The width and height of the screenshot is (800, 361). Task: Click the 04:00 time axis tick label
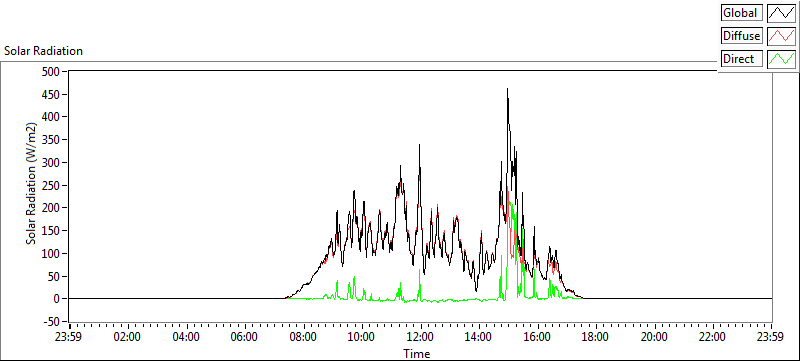186,337
